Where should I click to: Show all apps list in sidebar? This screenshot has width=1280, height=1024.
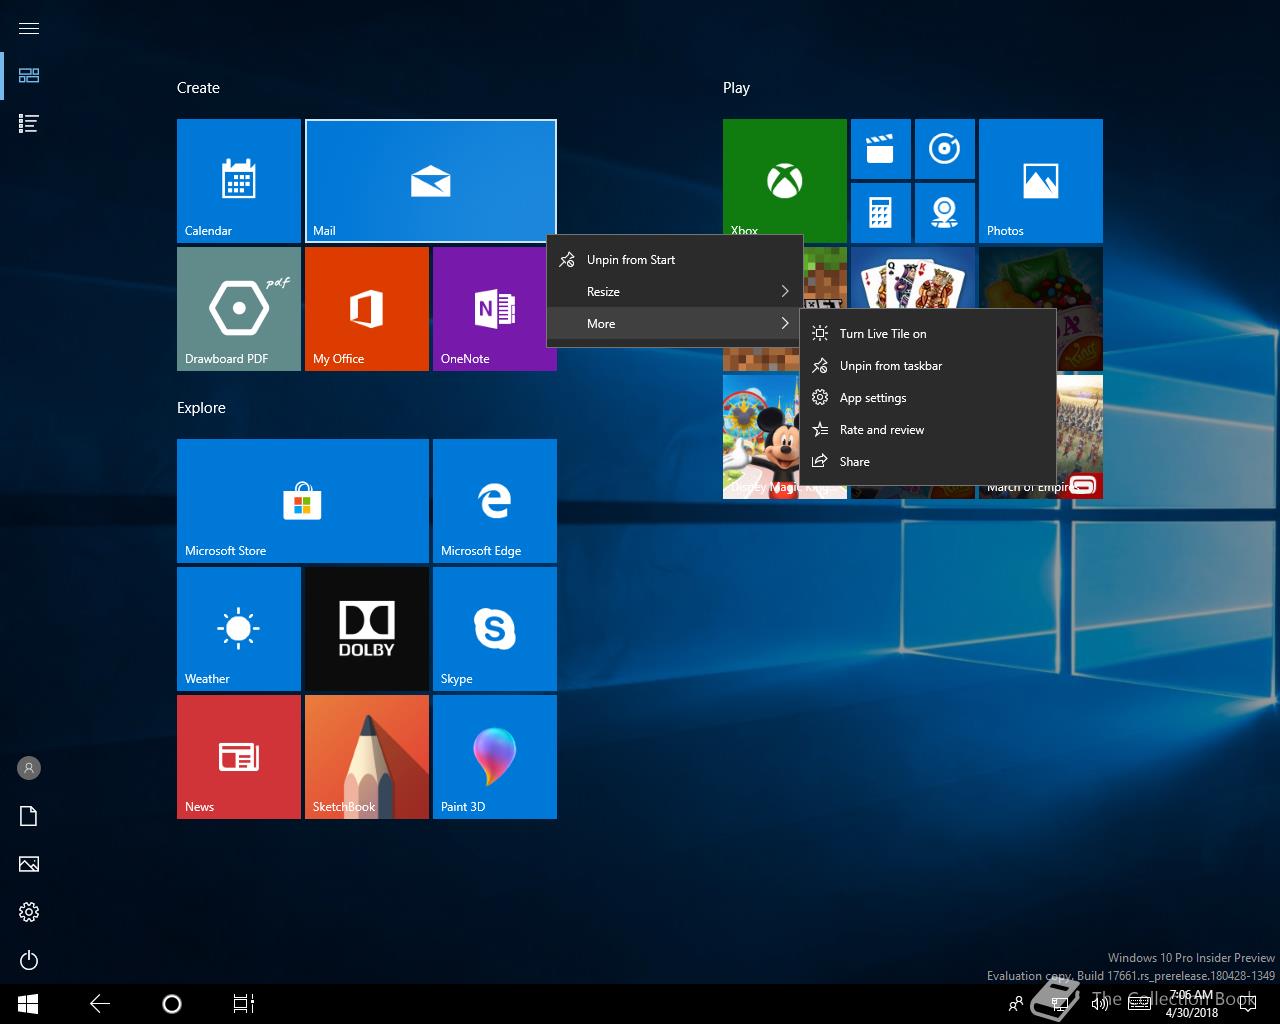[x=29, y=124]
